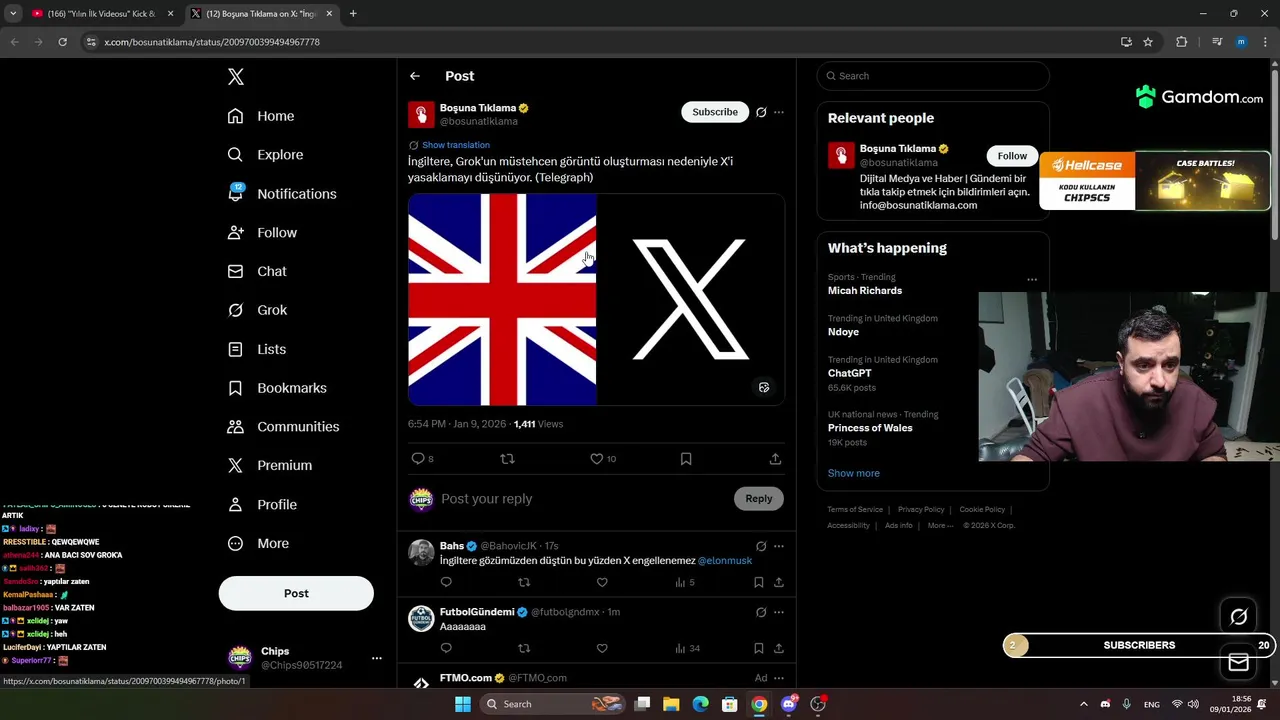Click Show translation link
1280x720 pixels.
click(455, 145)
